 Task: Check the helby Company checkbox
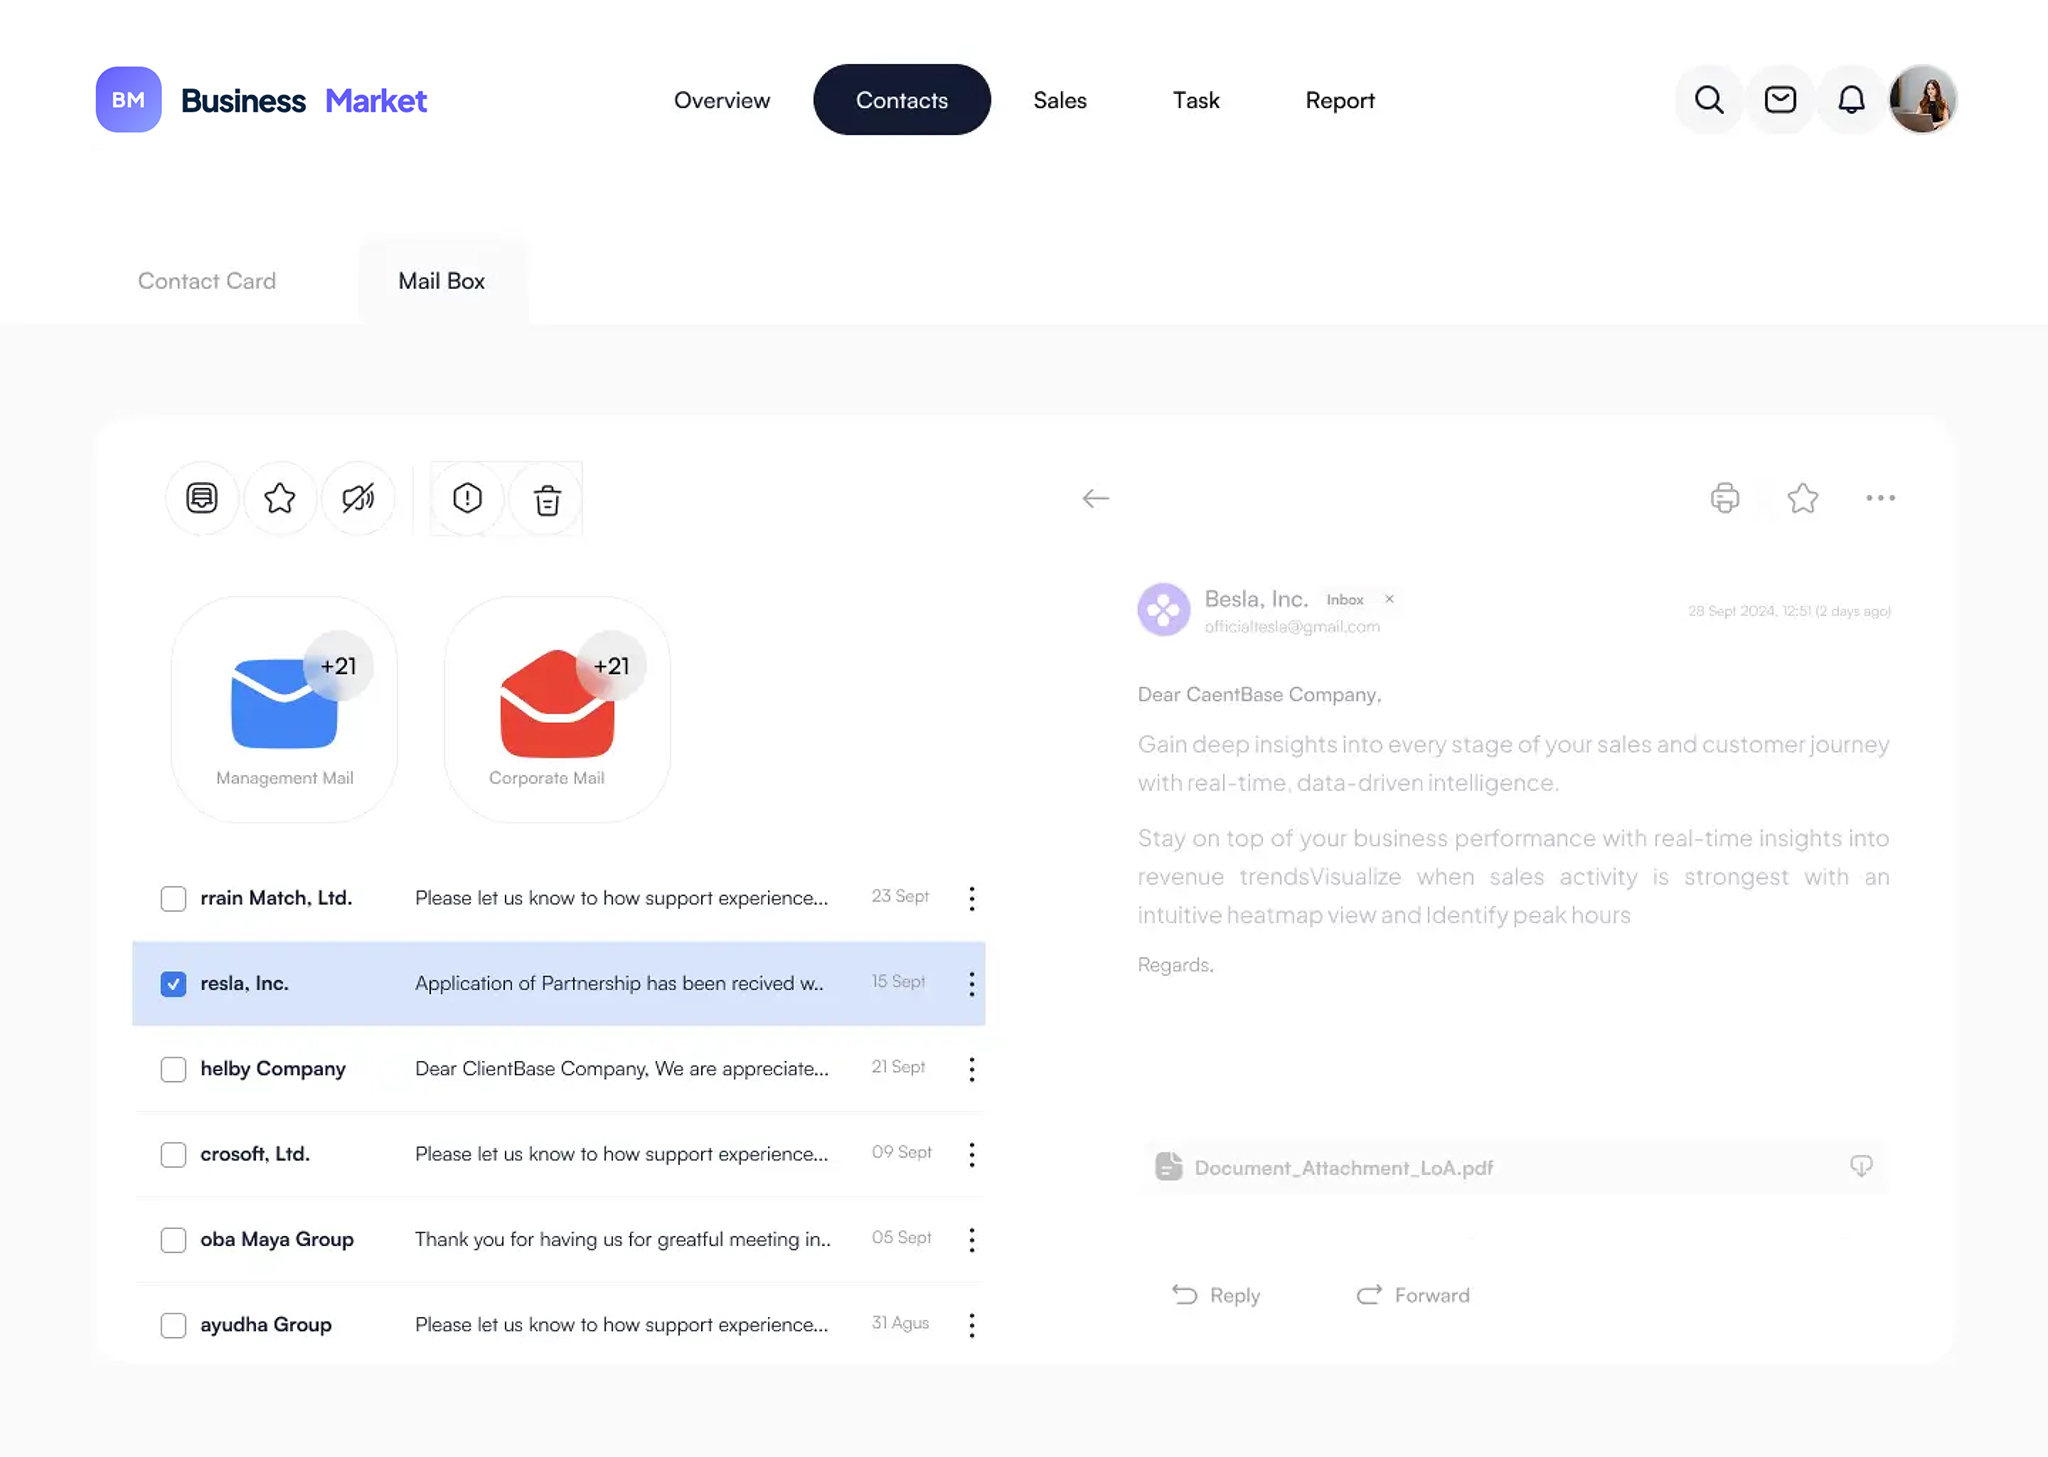[x=173, y=1069]
